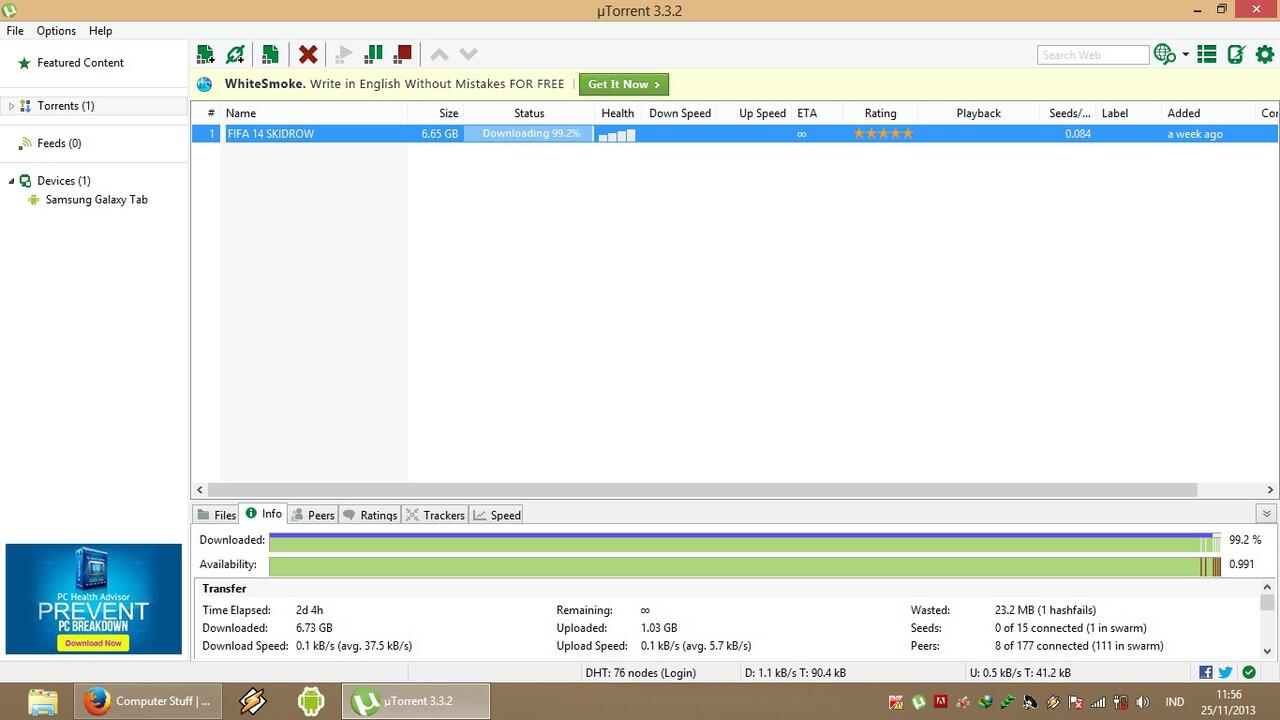This screenshot has width=1280, height=720.
Task: Click the µTorrent tray icon
Action: point(919,702)
